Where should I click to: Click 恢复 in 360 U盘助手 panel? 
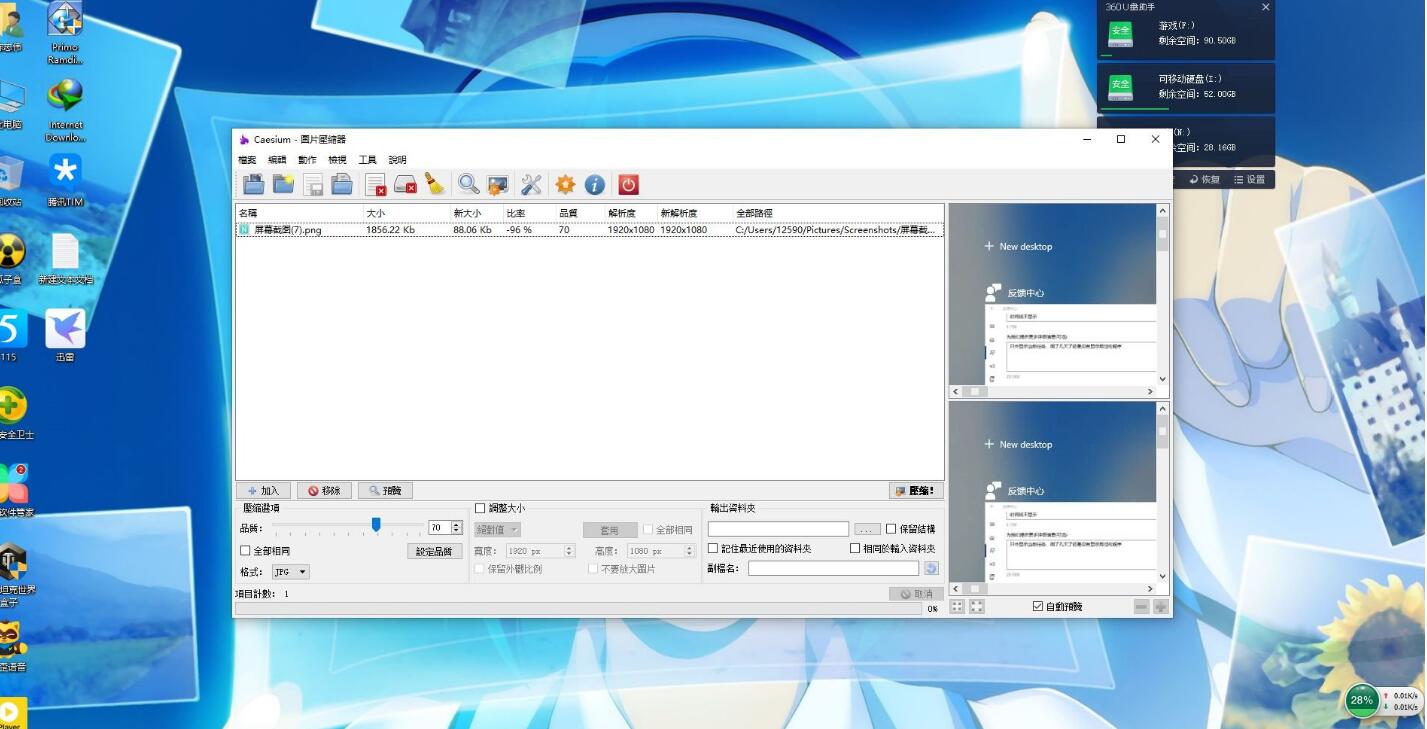pos(1205,180)
